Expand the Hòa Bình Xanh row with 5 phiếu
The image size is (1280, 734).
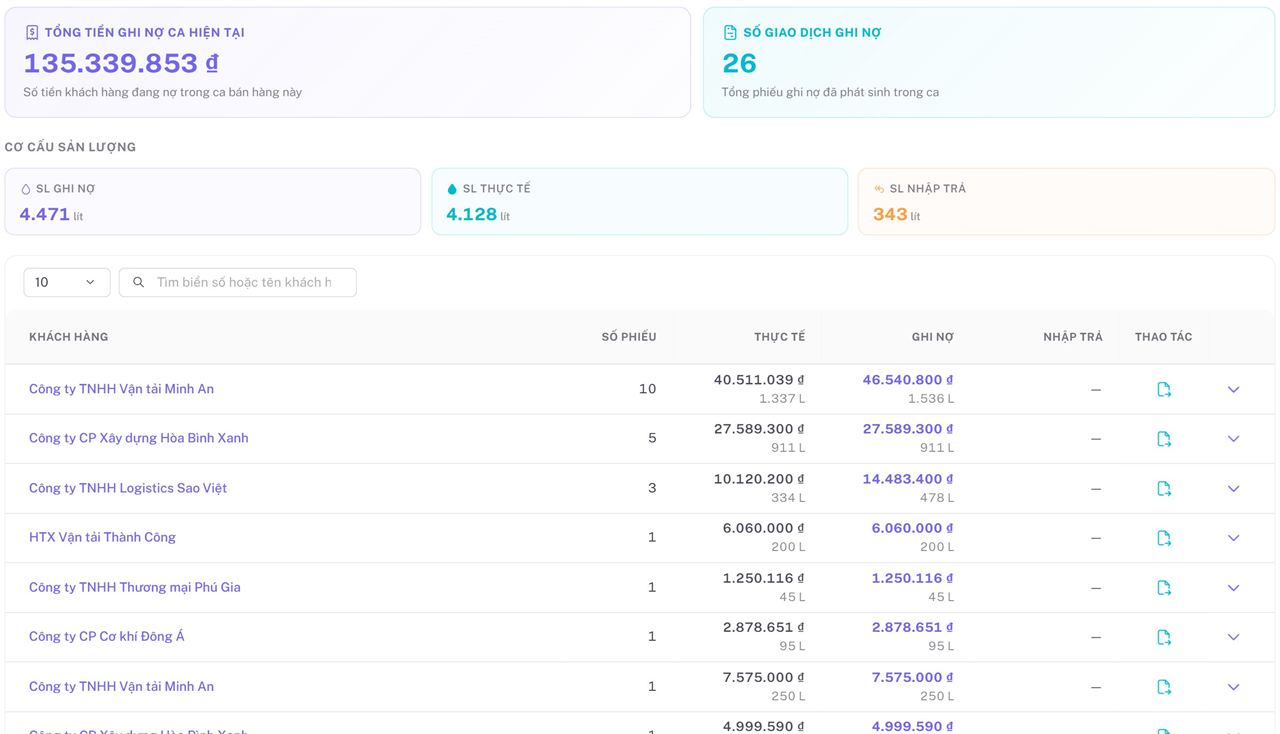(x=1233, y=438)
